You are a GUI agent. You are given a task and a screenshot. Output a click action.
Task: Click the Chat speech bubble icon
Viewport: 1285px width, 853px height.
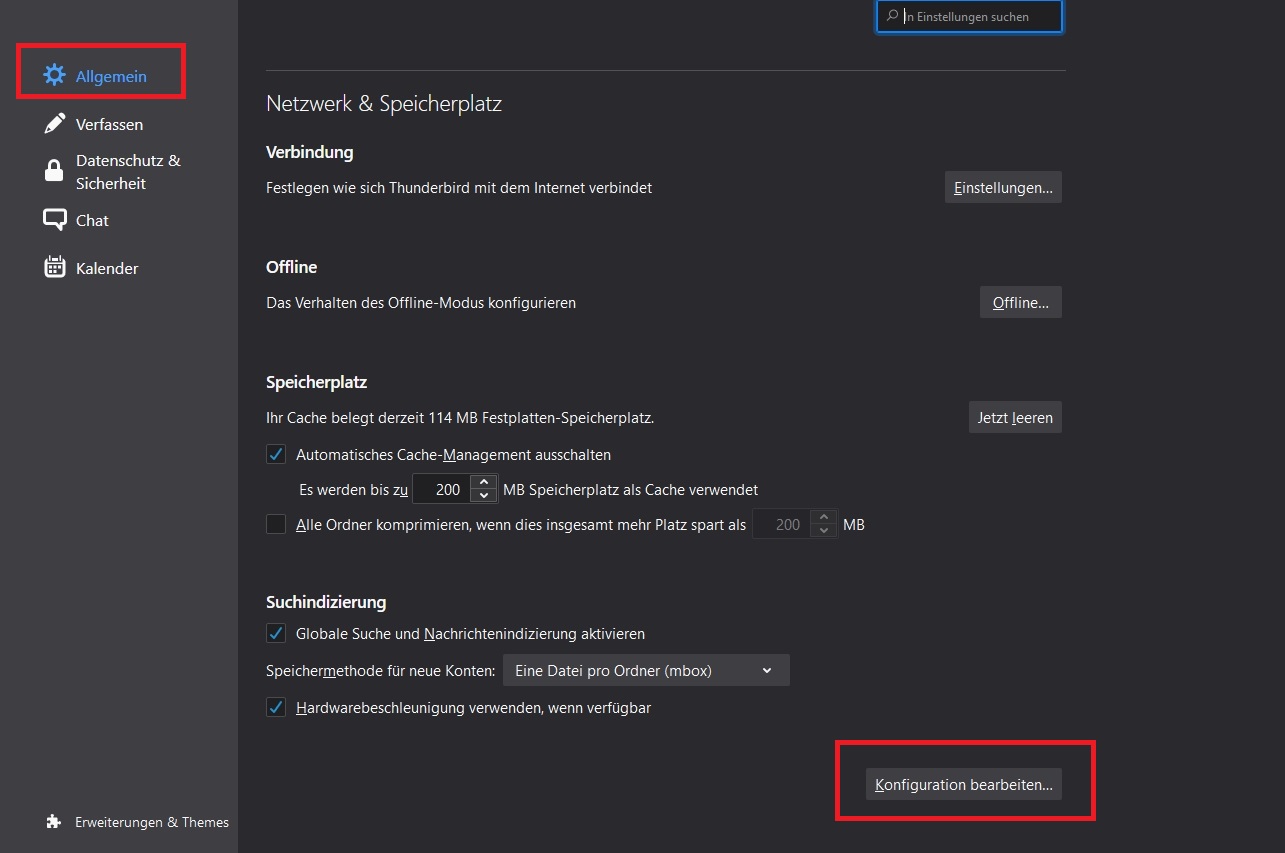54,220
